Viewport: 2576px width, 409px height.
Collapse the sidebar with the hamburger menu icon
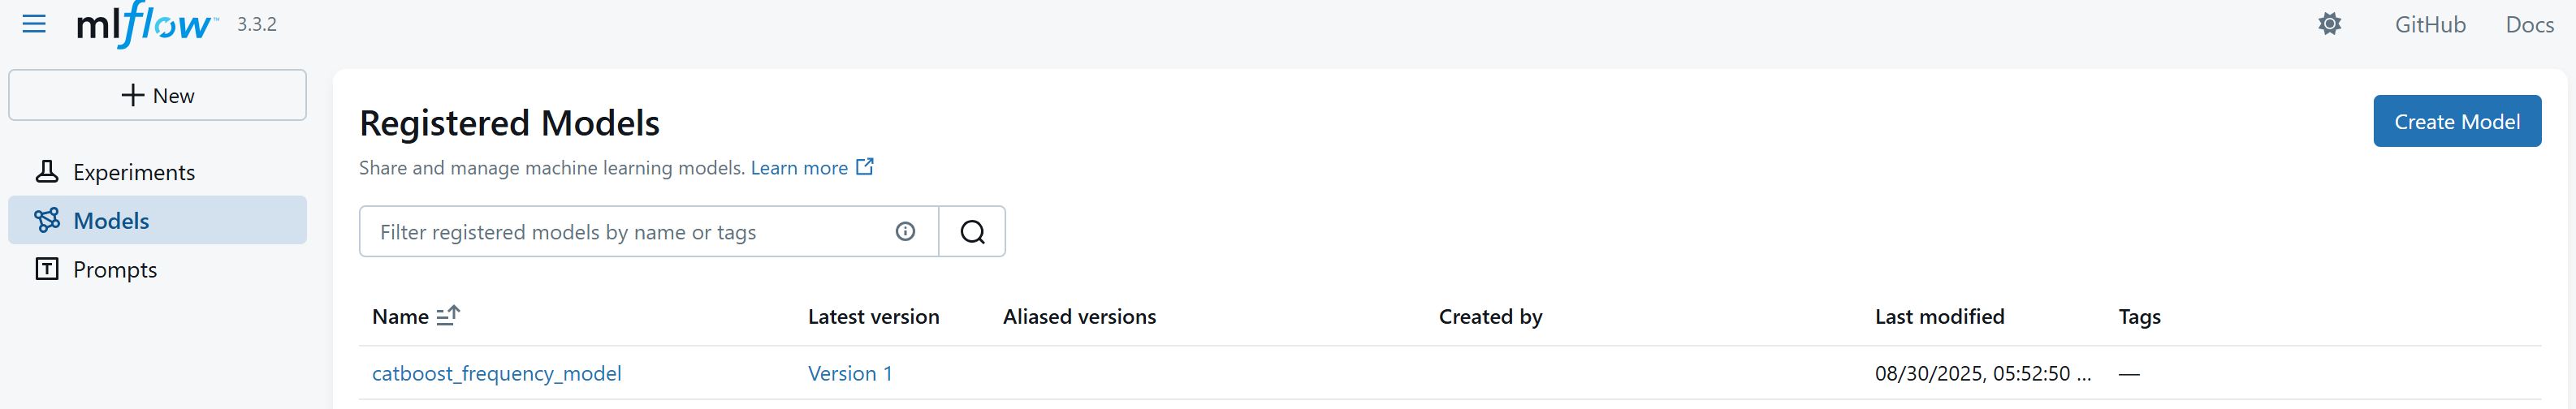pos(34,24)
